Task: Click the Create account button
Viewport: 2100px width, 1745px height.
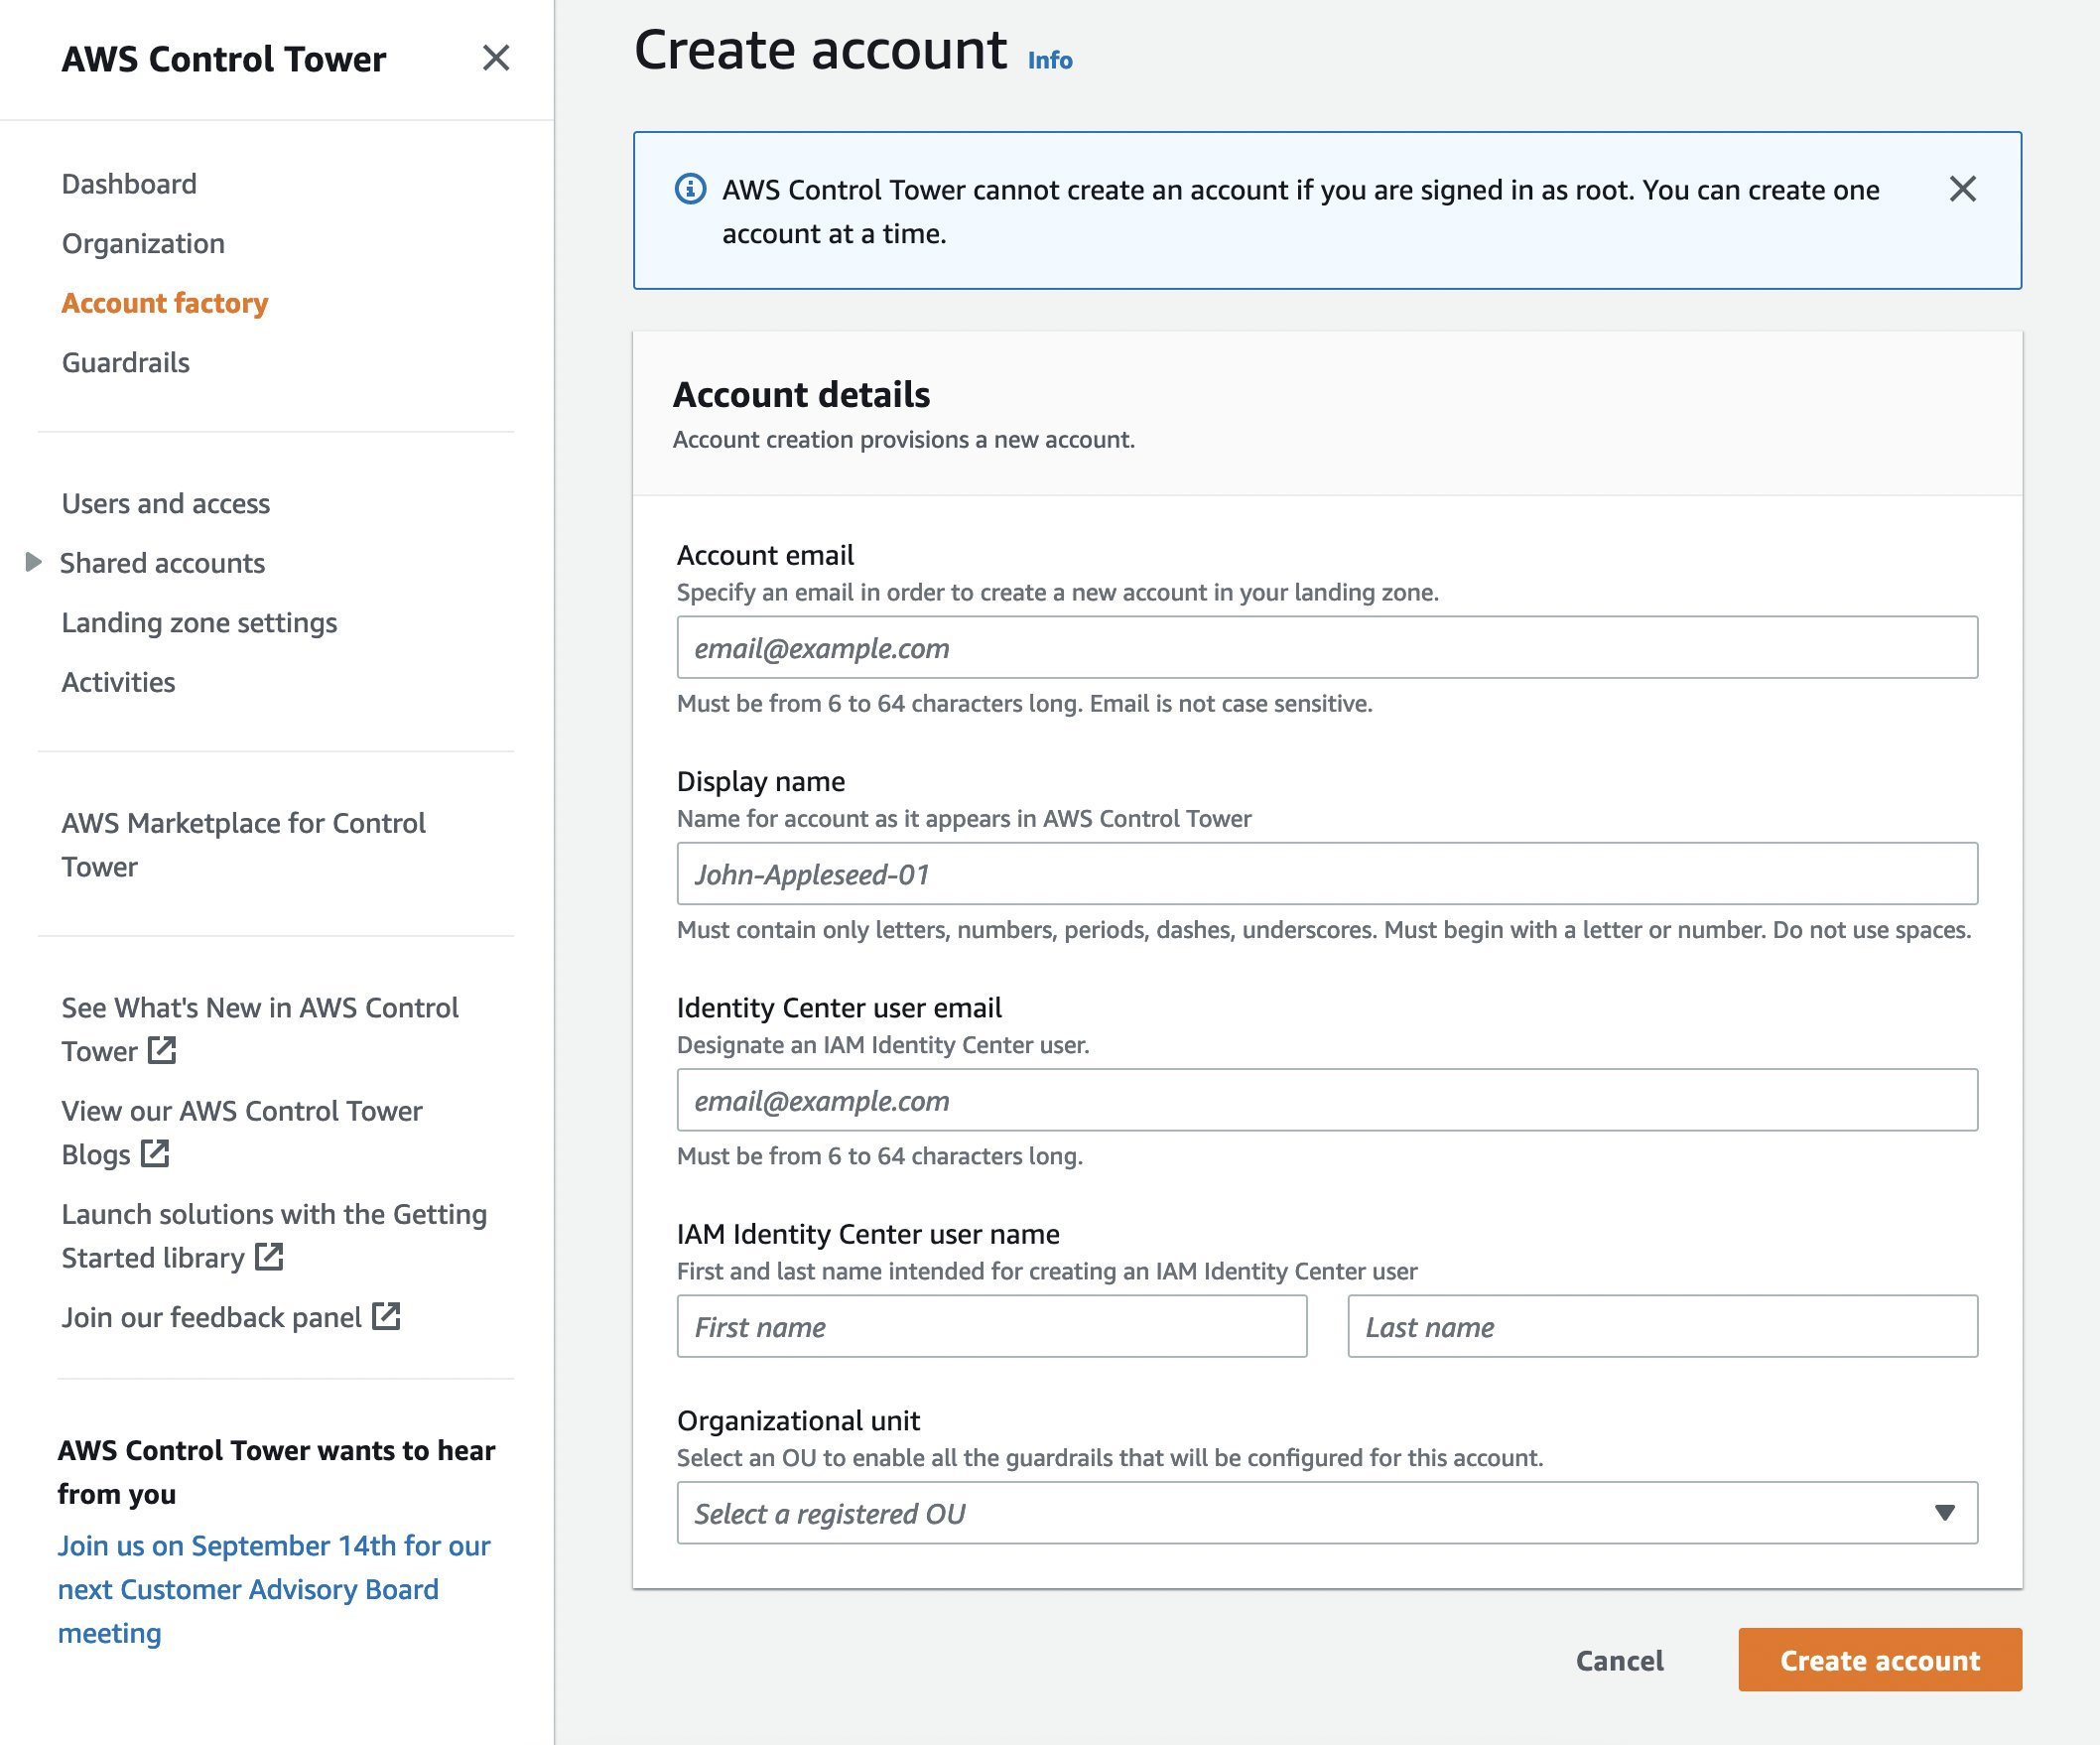Action: (x=1880, y=1660)
